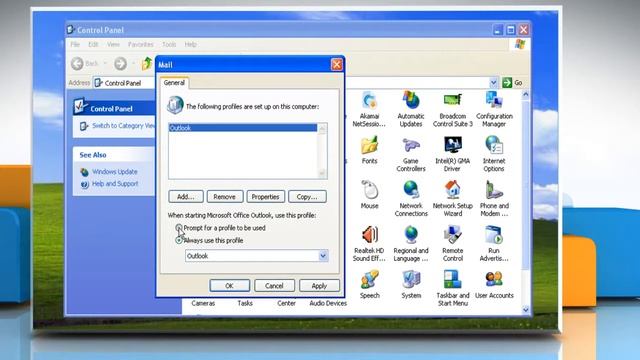This screenshot has width=640, height=360.
Task: Open the Windows Update link
Action: tap(115, 172)
